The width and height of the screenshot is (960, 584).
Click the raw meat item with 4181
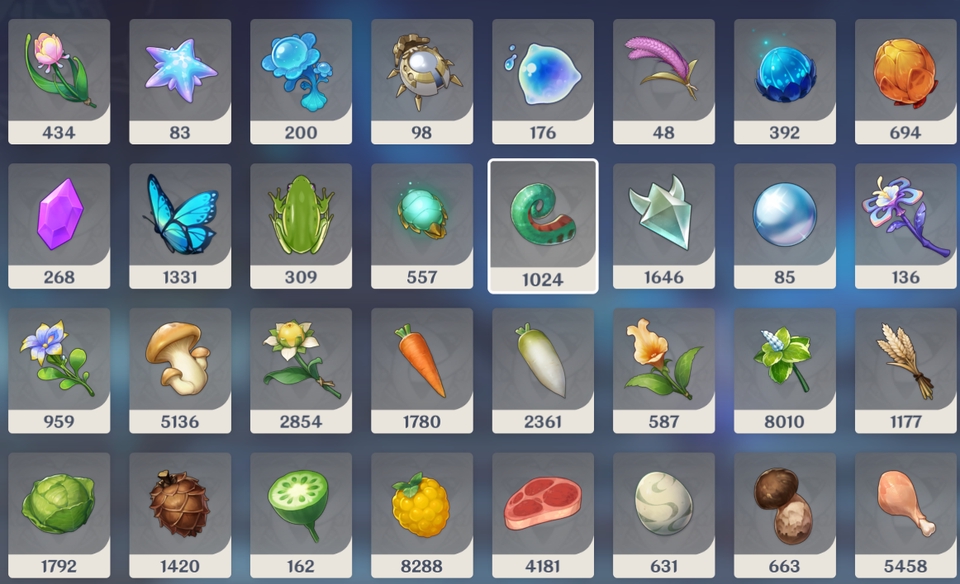click(x=542, y=515)
